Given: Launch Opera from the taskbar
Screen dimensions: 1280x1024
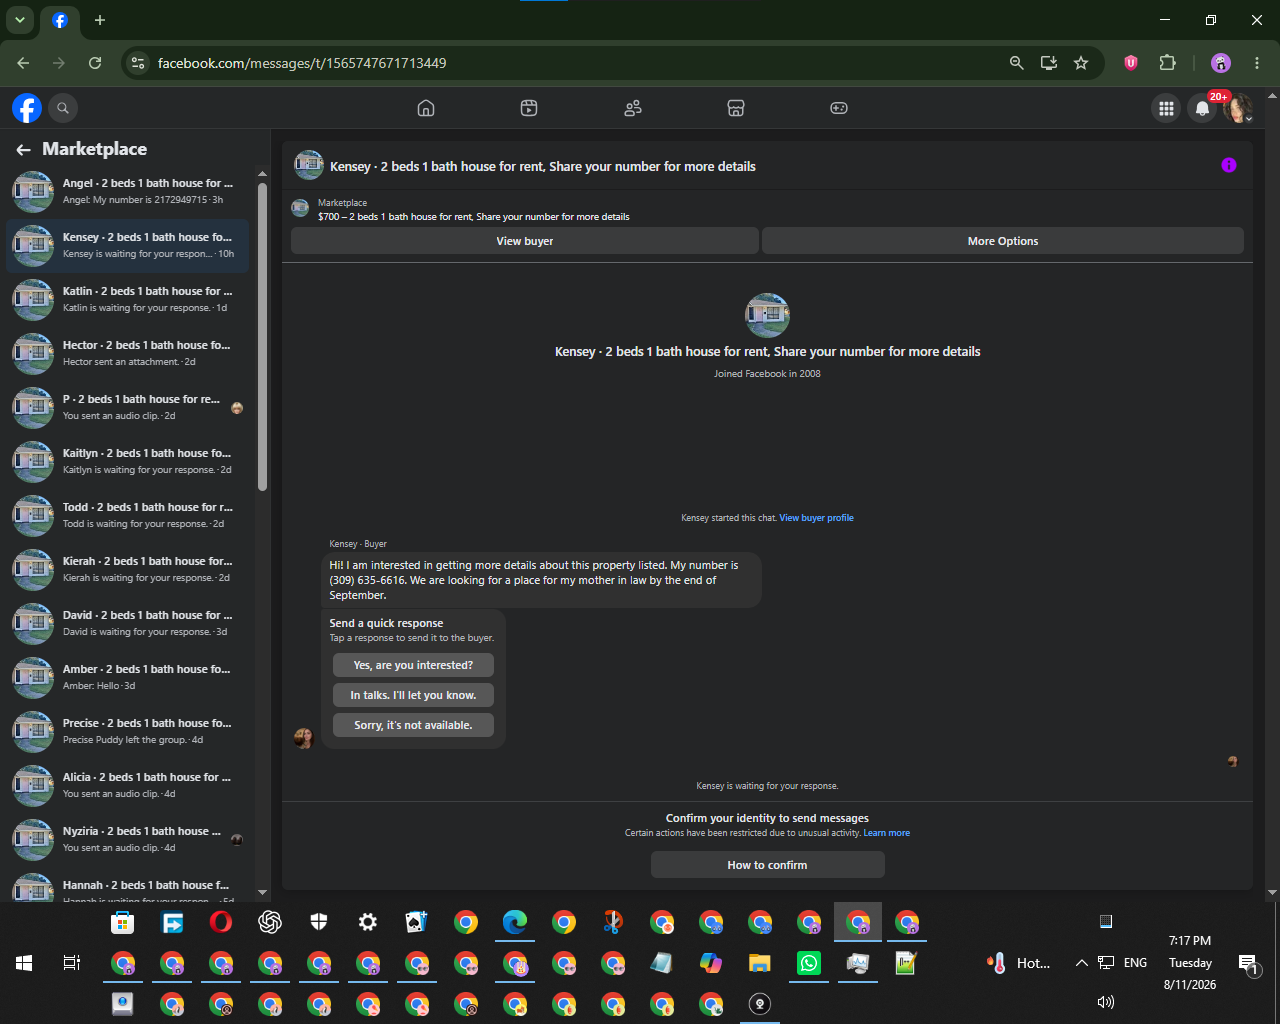Looking at the screenshot, I should click(221, 922).
